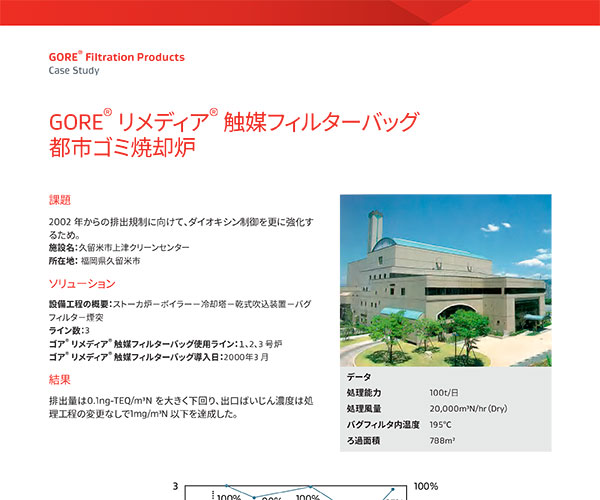600x500 pixels.
Task: Click the 処理風量 label
Action: (364, 409)
